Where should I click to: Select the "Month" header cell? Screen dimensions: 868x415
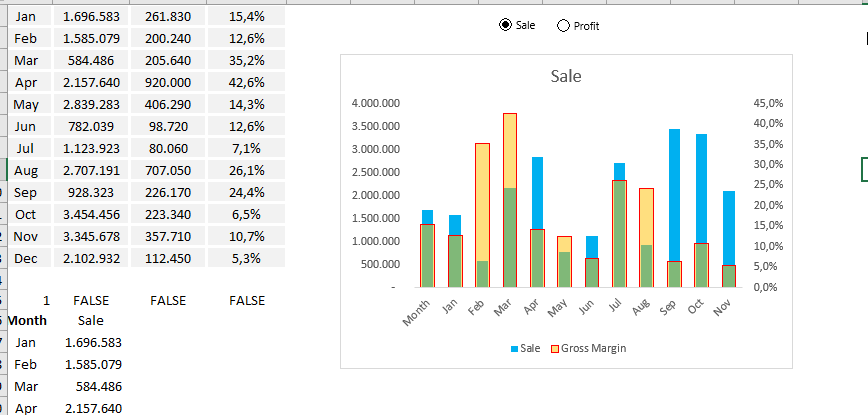point(26,321)
